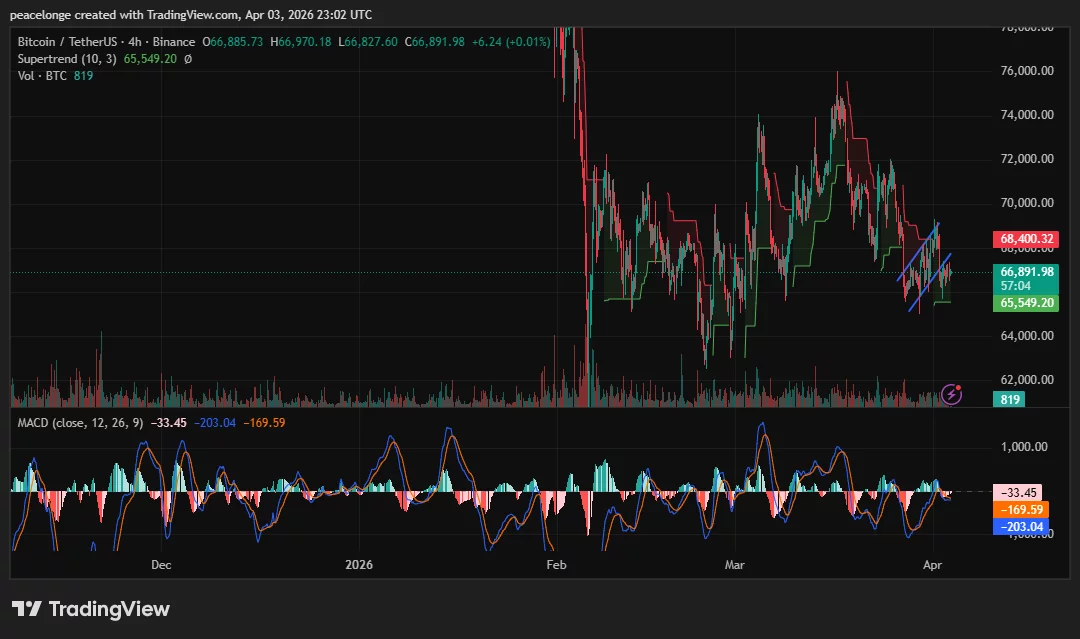Screen dimensions: 1080x639
Task: Click the Feb label on the time axis
Action: 556,564
